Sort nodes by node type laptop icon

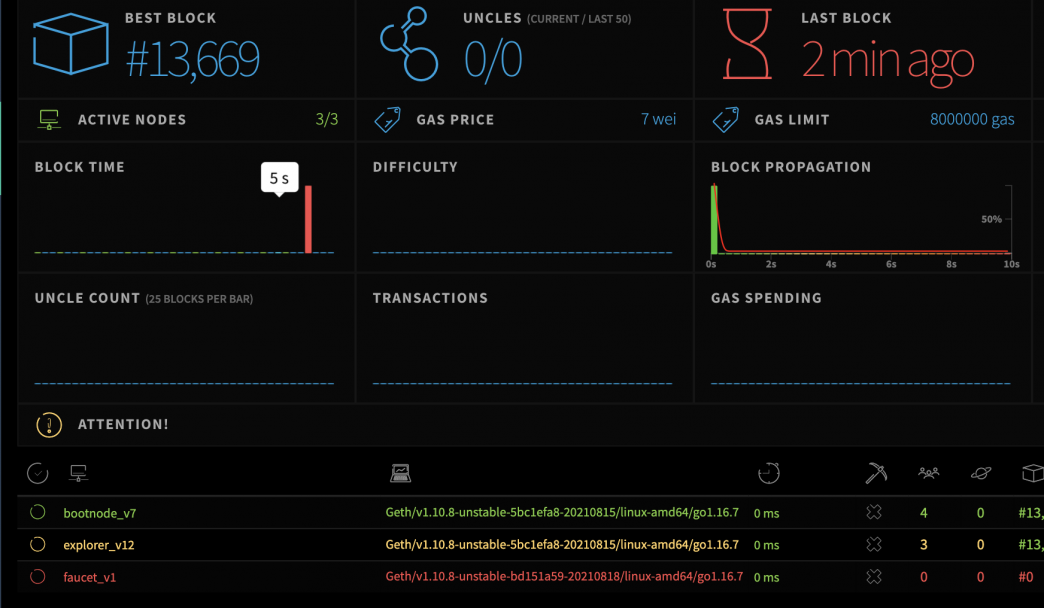click(400, 473)
